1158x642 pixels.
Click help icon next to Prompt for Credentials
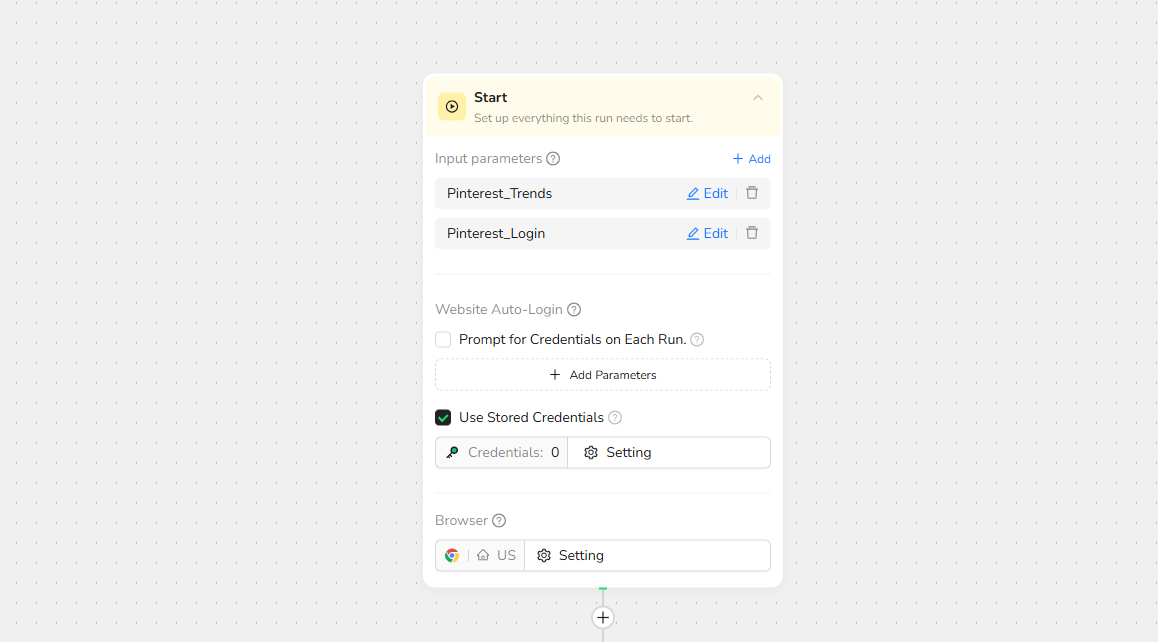click(697, 340)
